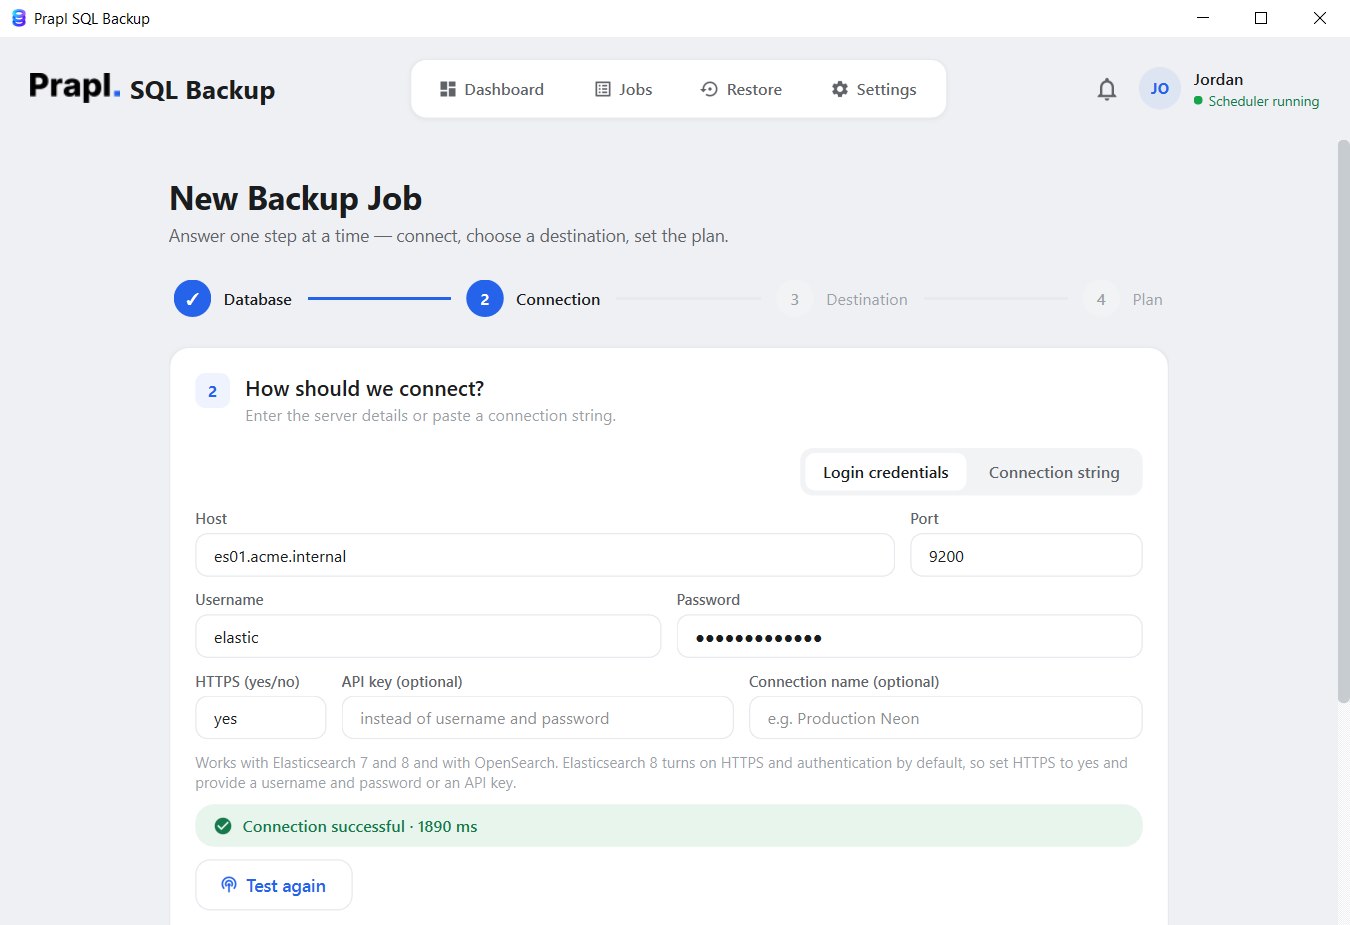Click the Scheduler running status
Screen dimensions: 1350x925
click(x=1256, y=101)
